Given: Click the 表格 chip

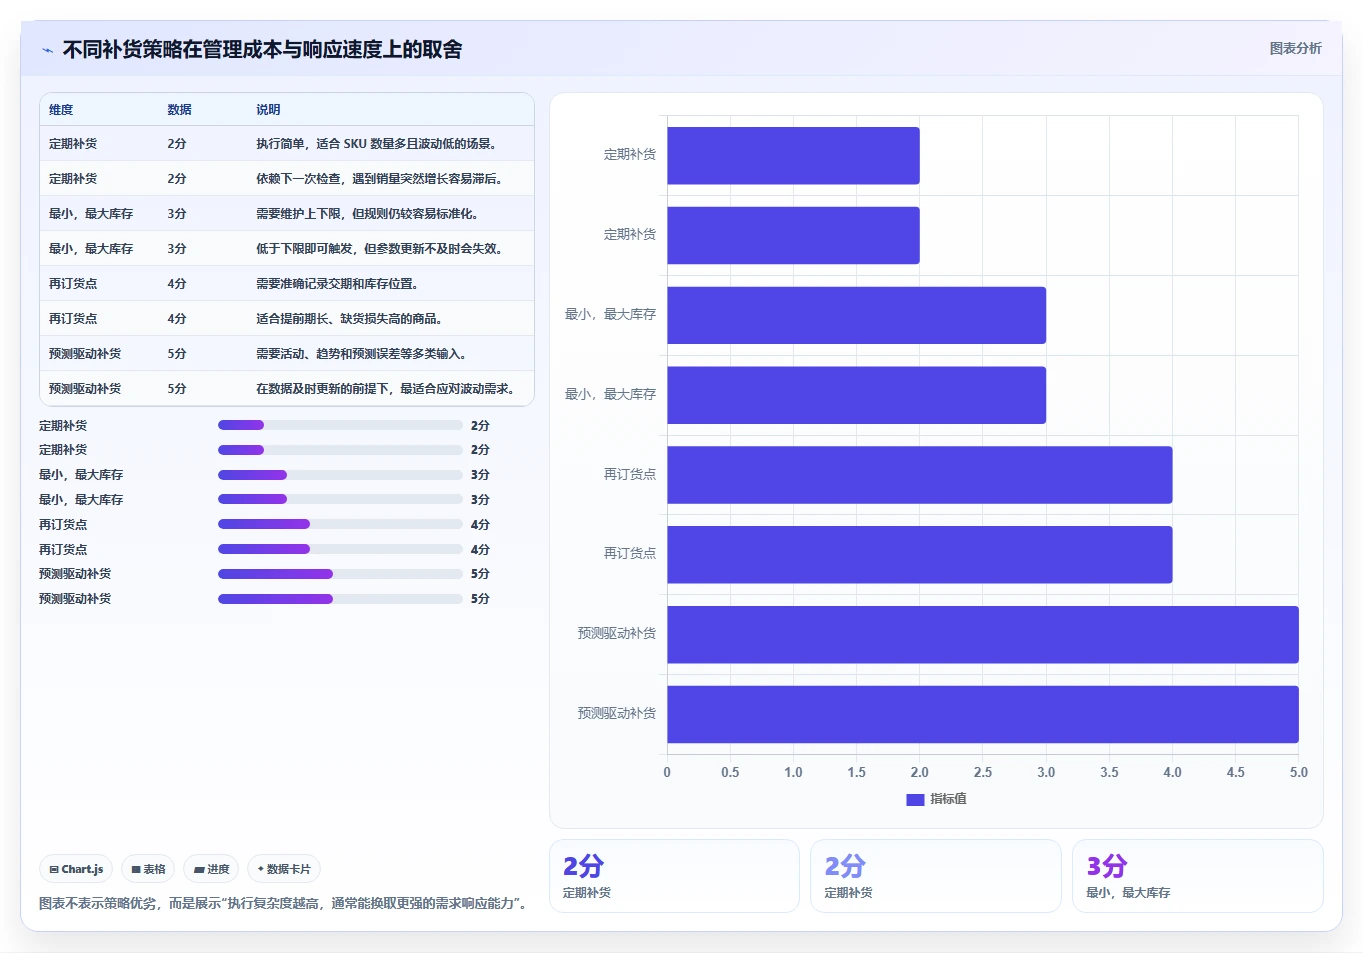Looking at the screenshot, I should coord(148,869).
